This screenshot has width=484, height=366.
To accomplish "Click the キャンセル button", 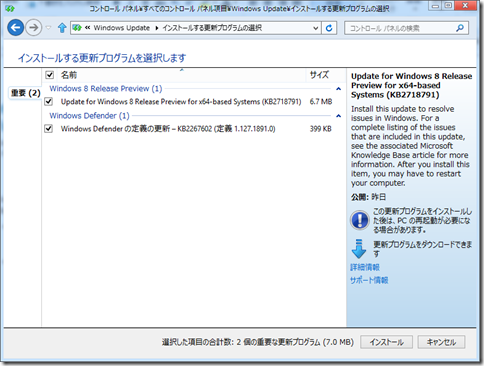I will click(x=441, y=342).
